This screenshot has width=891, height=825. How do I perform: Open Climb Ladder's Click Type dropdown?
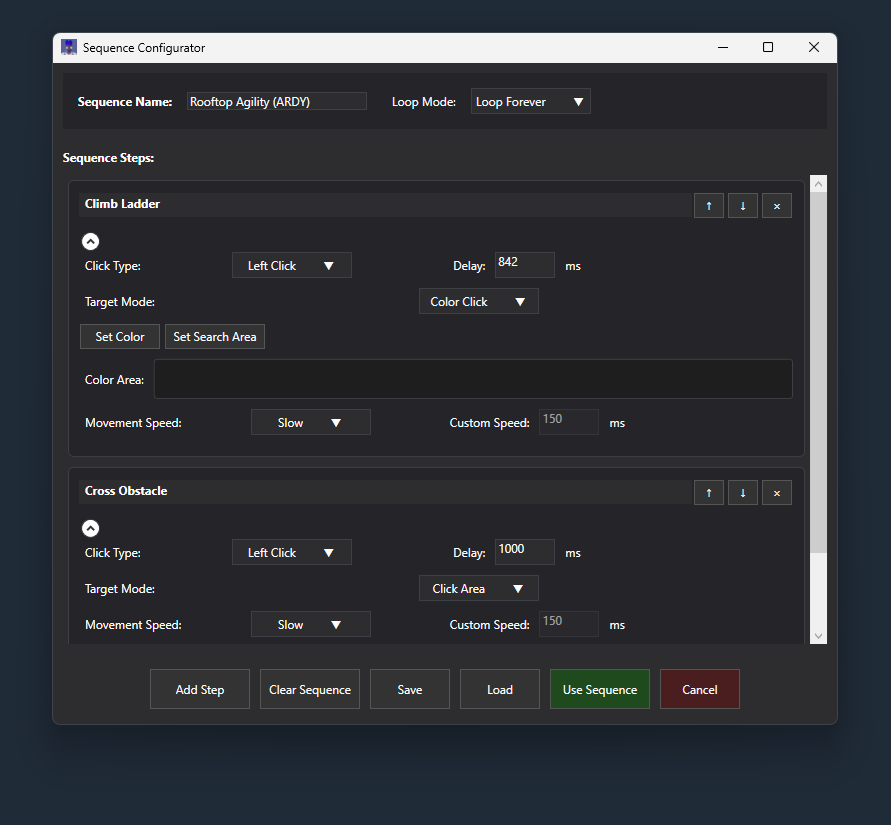pyautogui.click(x=291, y=265)
